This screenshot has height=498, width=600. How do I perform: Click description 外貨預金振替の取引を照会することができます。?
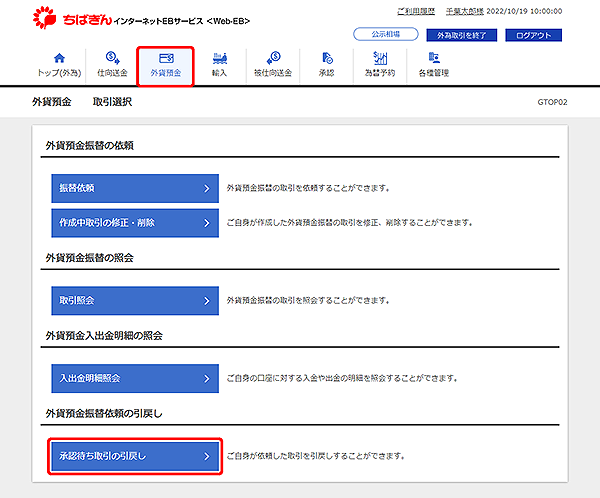[308, 301]
